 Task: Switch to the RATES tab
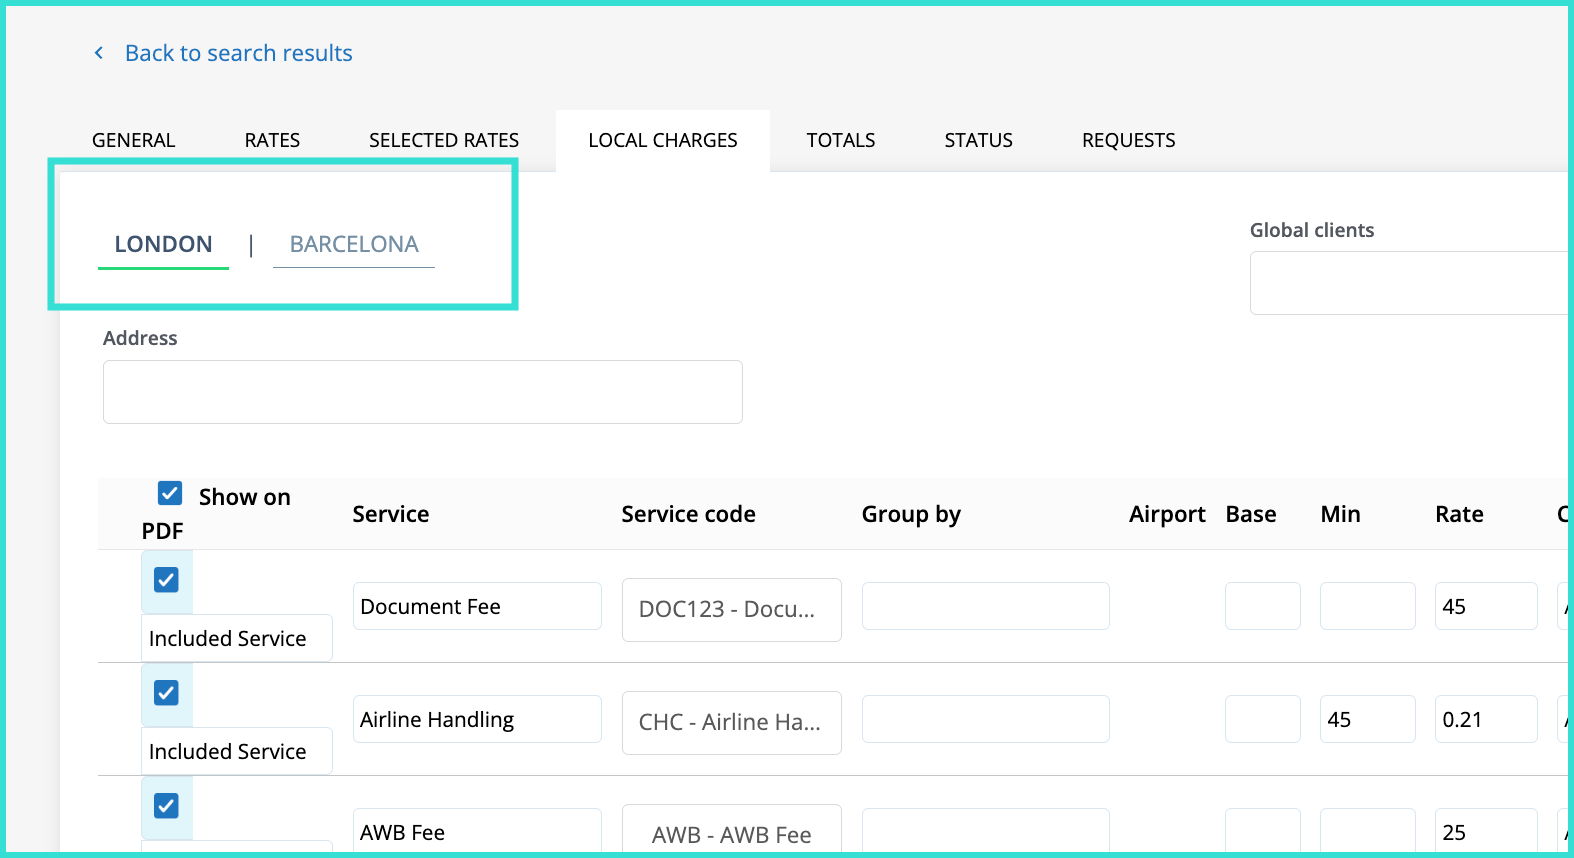272,140
